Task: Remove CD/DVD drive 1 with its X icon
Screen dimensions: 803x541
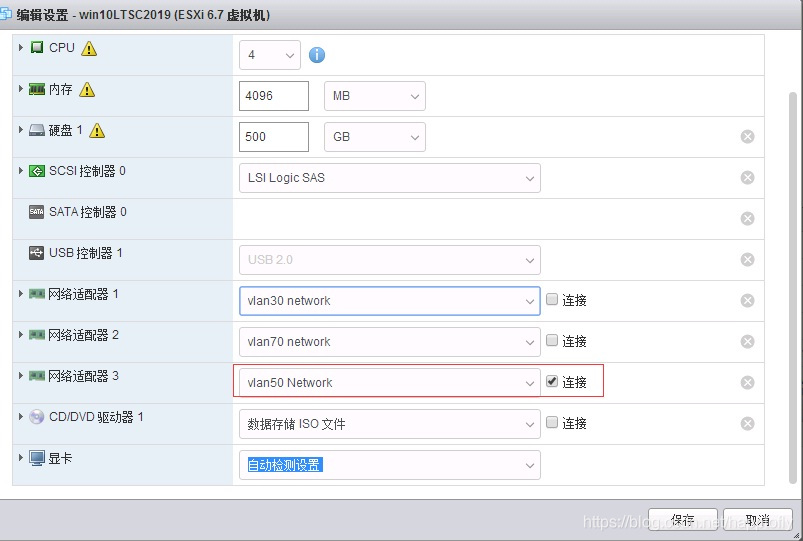Action: point(747,423)
